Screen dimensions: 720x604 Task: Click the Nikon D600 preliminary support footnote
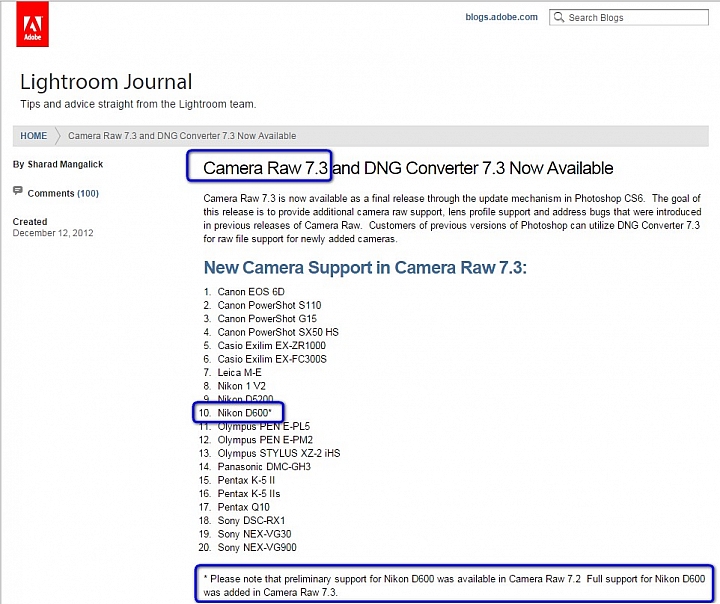click(x=454, y=585)
